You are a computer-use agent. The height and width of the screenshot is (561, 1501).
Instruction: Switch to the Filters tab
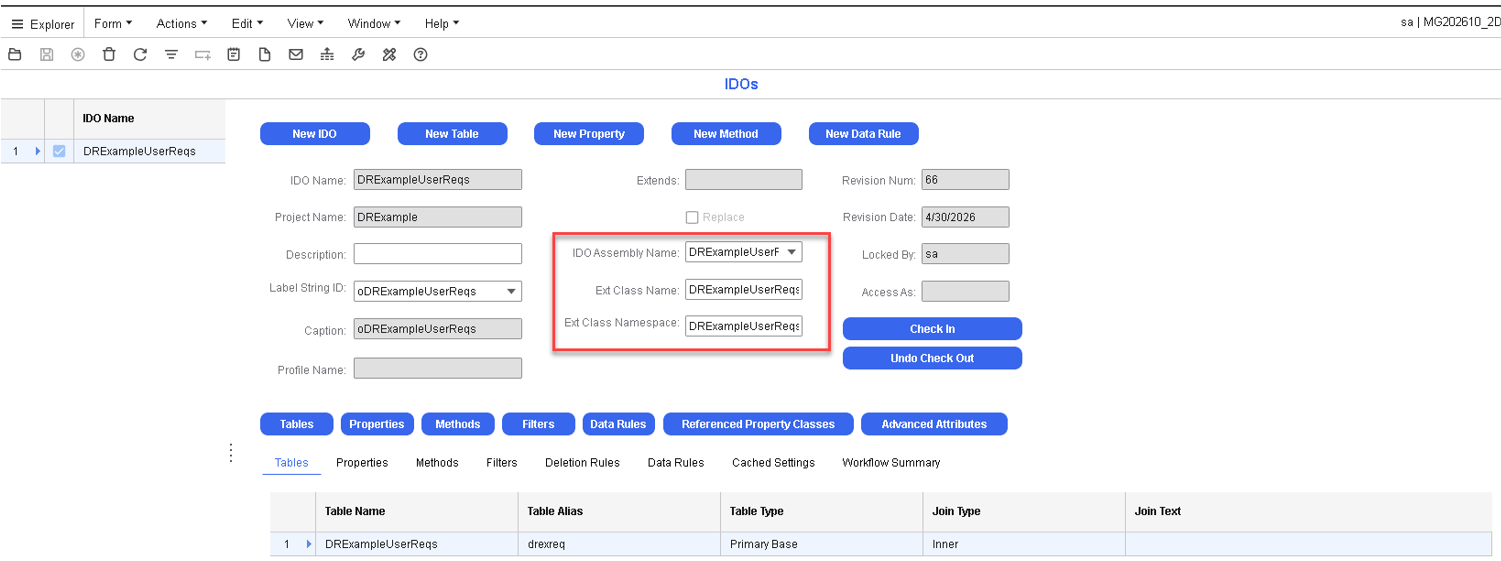coord(502,463)
